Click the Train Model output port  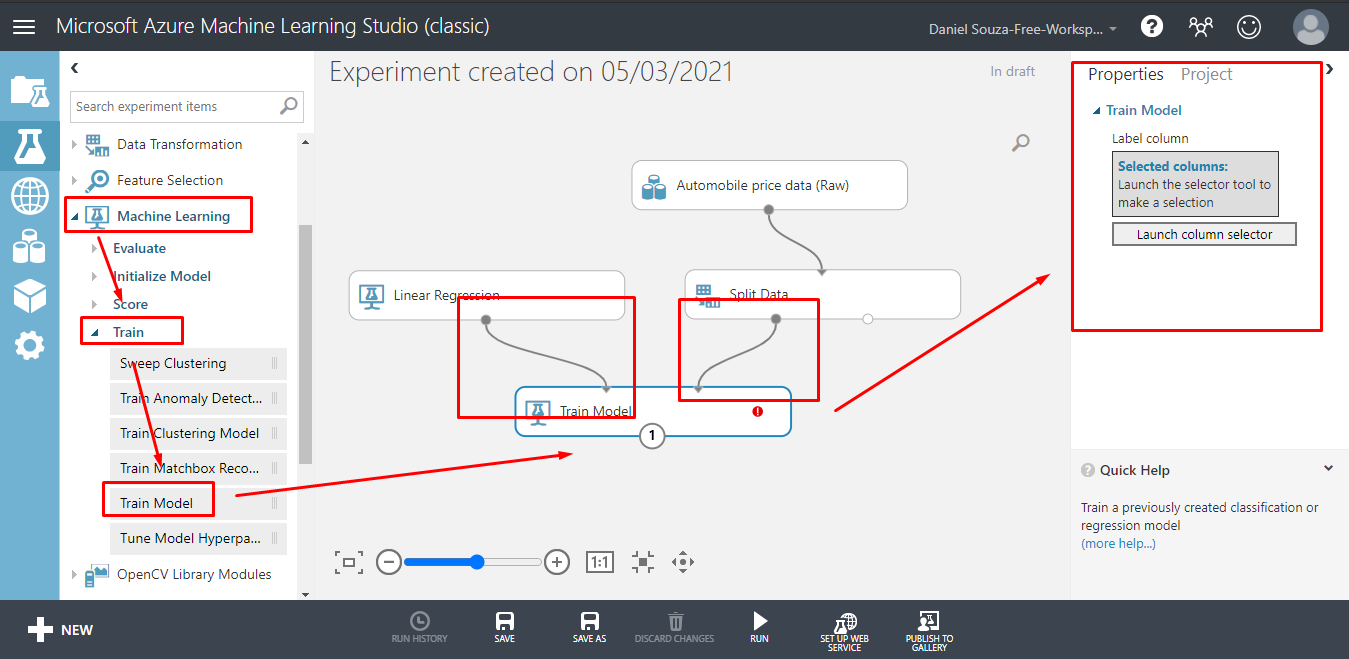652,436
